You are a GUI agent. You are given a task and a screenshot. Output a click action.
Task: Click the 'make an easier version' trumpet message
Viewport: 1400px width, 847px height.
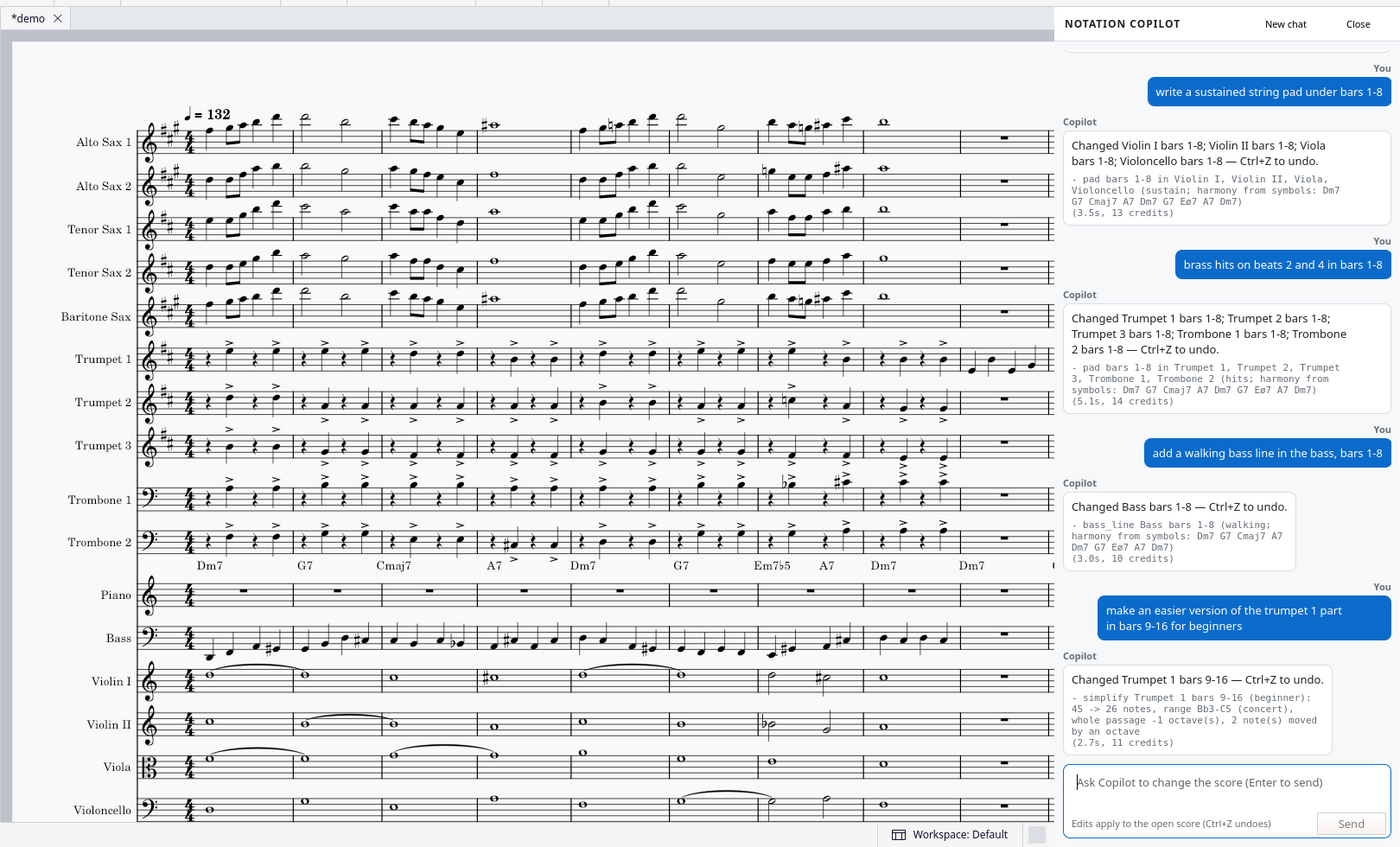click(x=1244, y=619)
